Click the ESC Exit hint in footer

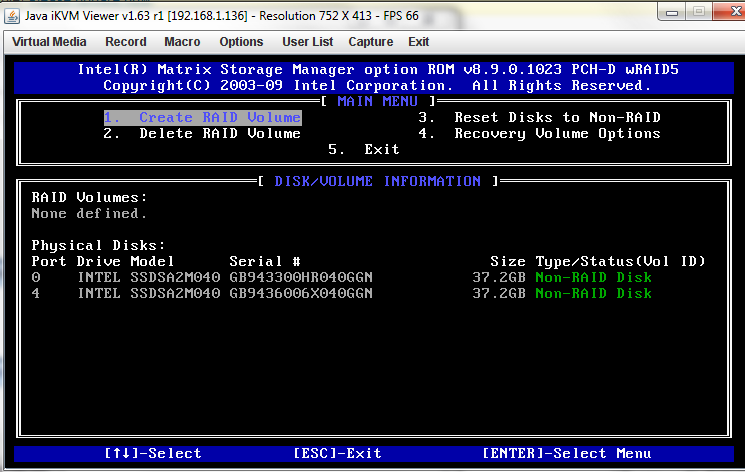point(337,454)
